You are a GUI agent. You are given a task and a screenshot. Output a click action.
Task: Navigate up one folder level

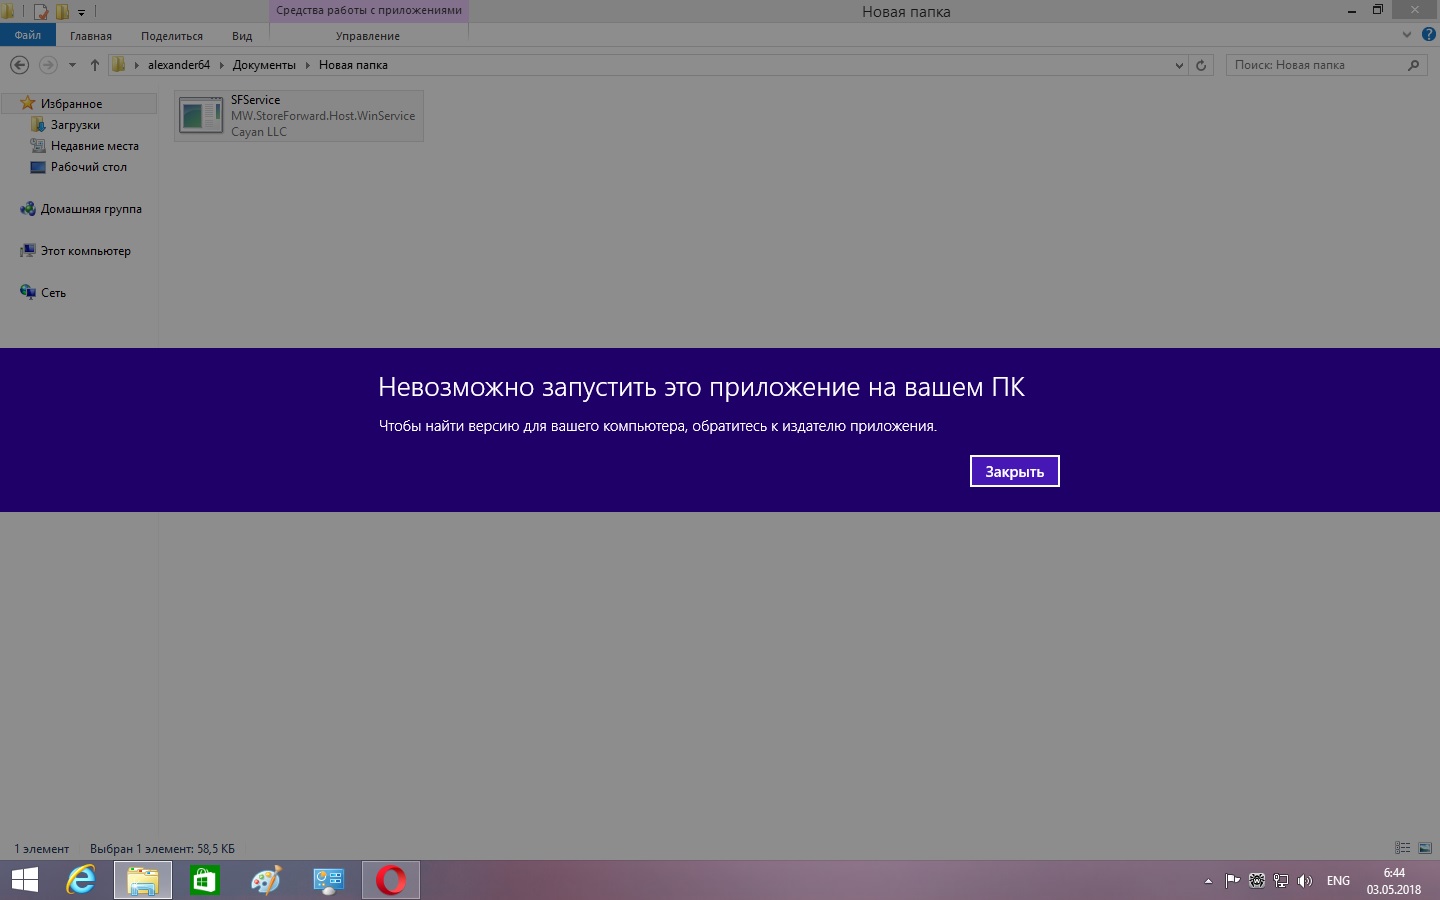point(95,65)
